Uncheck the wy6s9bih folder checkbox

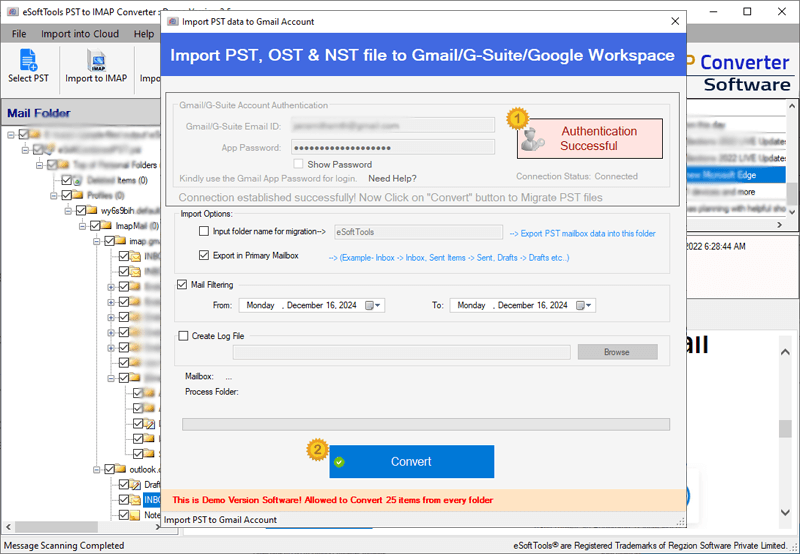click(81, 210)
